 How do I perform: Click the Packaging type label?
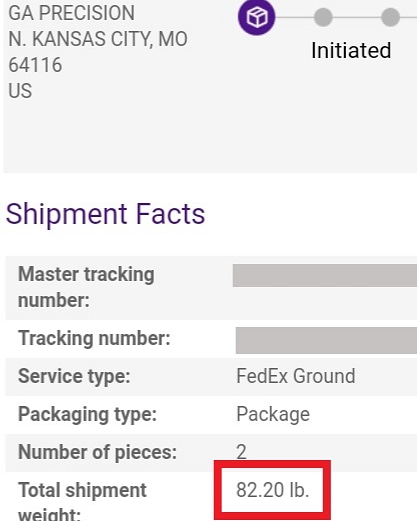[x=87, y=414]
